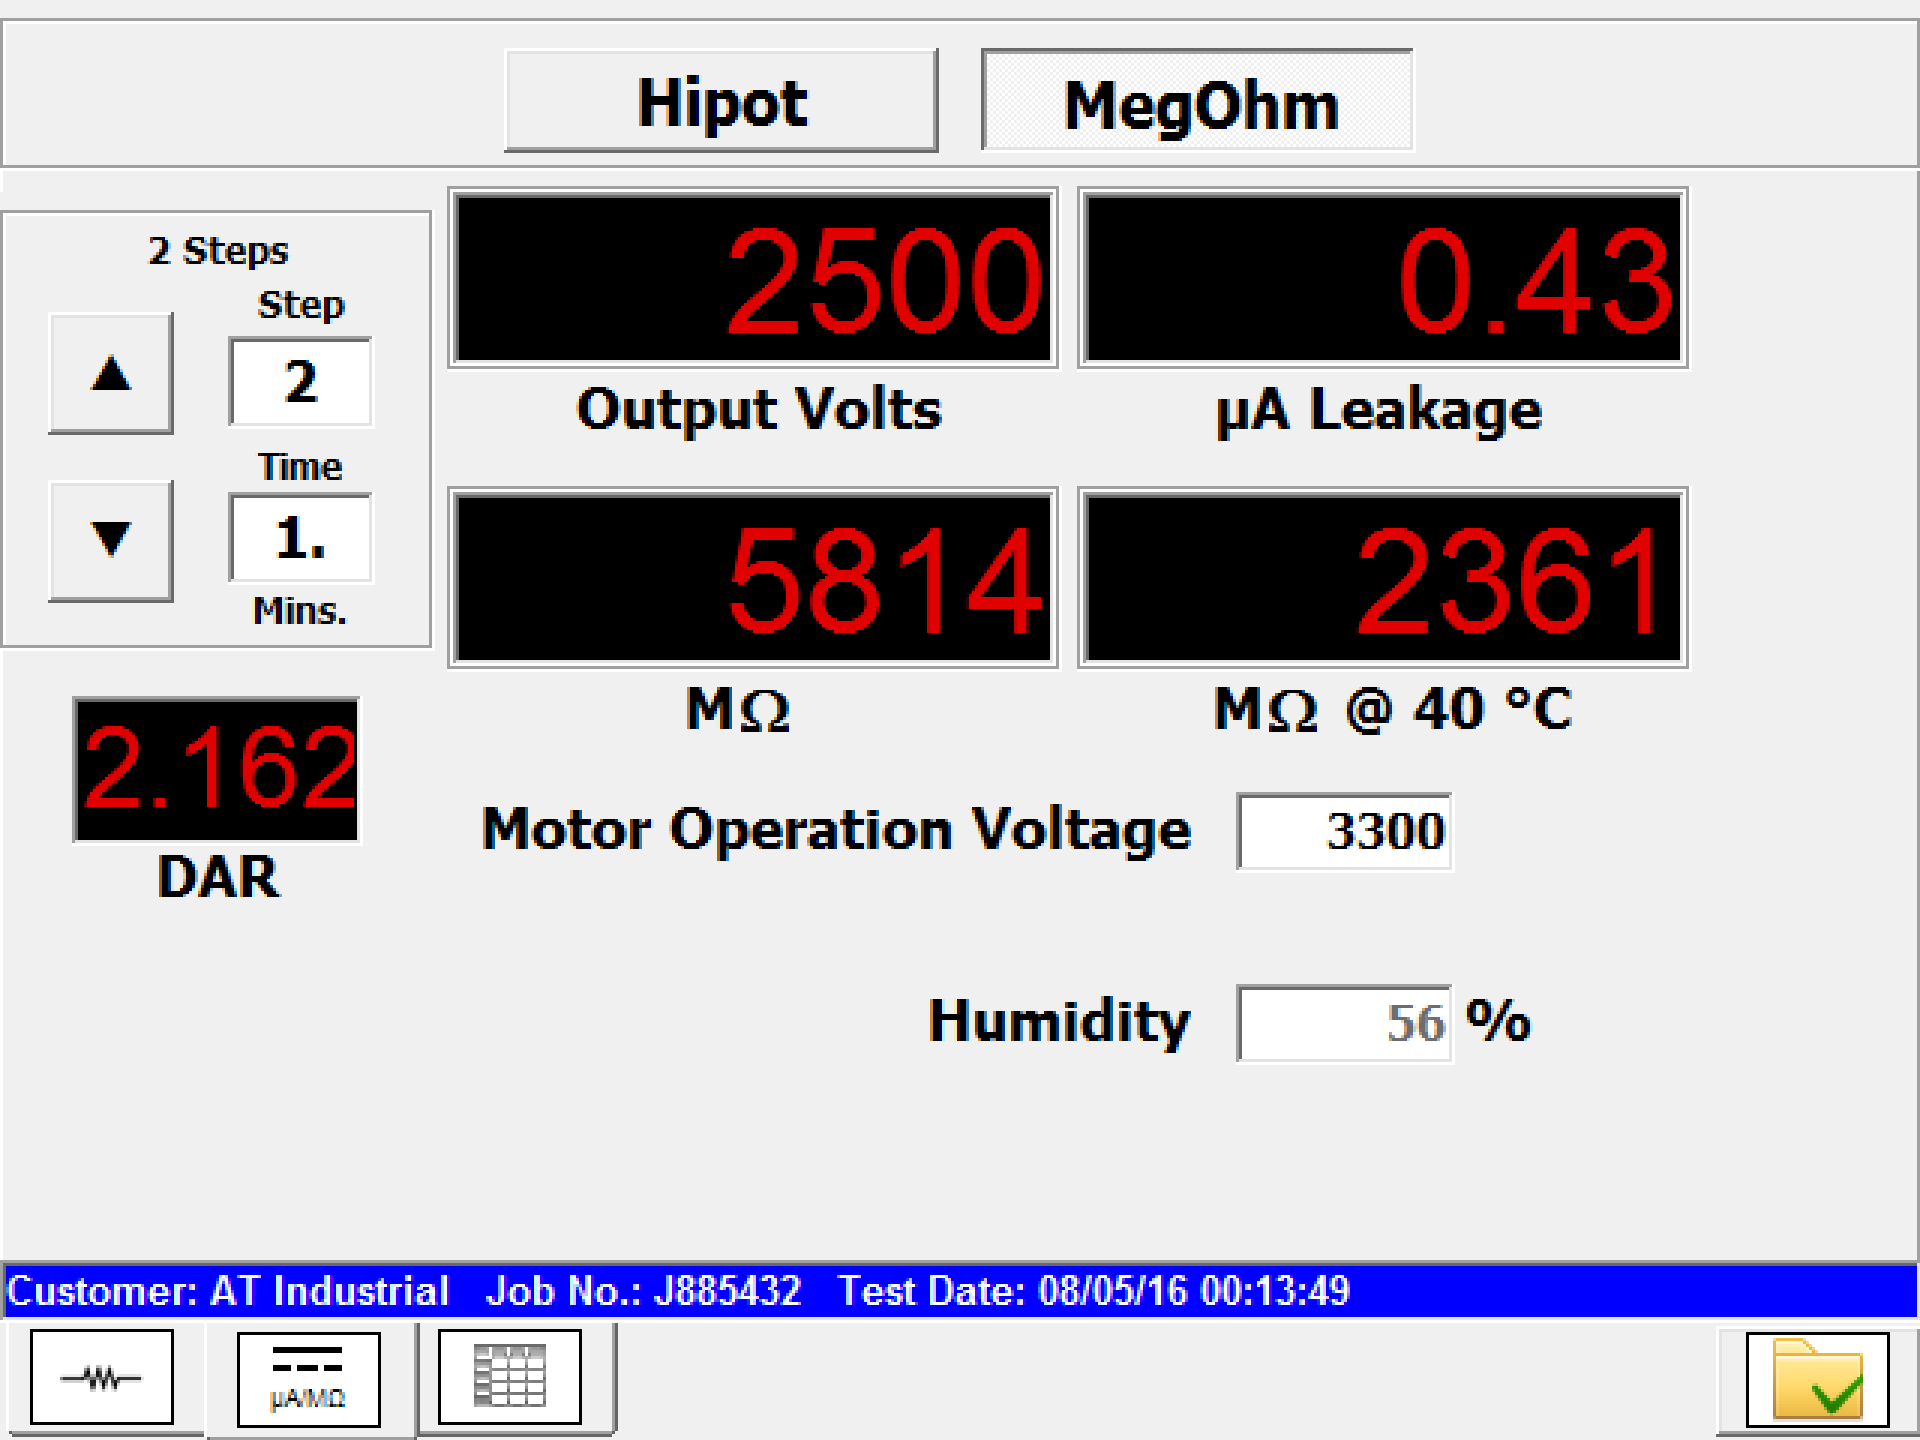Decrease the step with down arrow
1920x1440 pixels.
coord(111,540)
